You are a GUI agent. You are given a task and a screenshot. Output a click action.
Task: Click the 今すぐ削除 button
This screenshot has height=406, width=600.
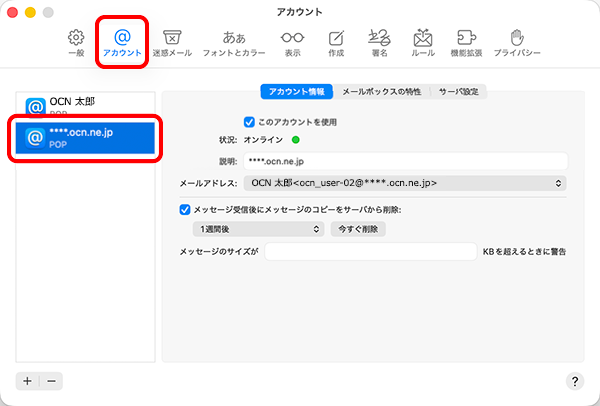click(358, 229)
